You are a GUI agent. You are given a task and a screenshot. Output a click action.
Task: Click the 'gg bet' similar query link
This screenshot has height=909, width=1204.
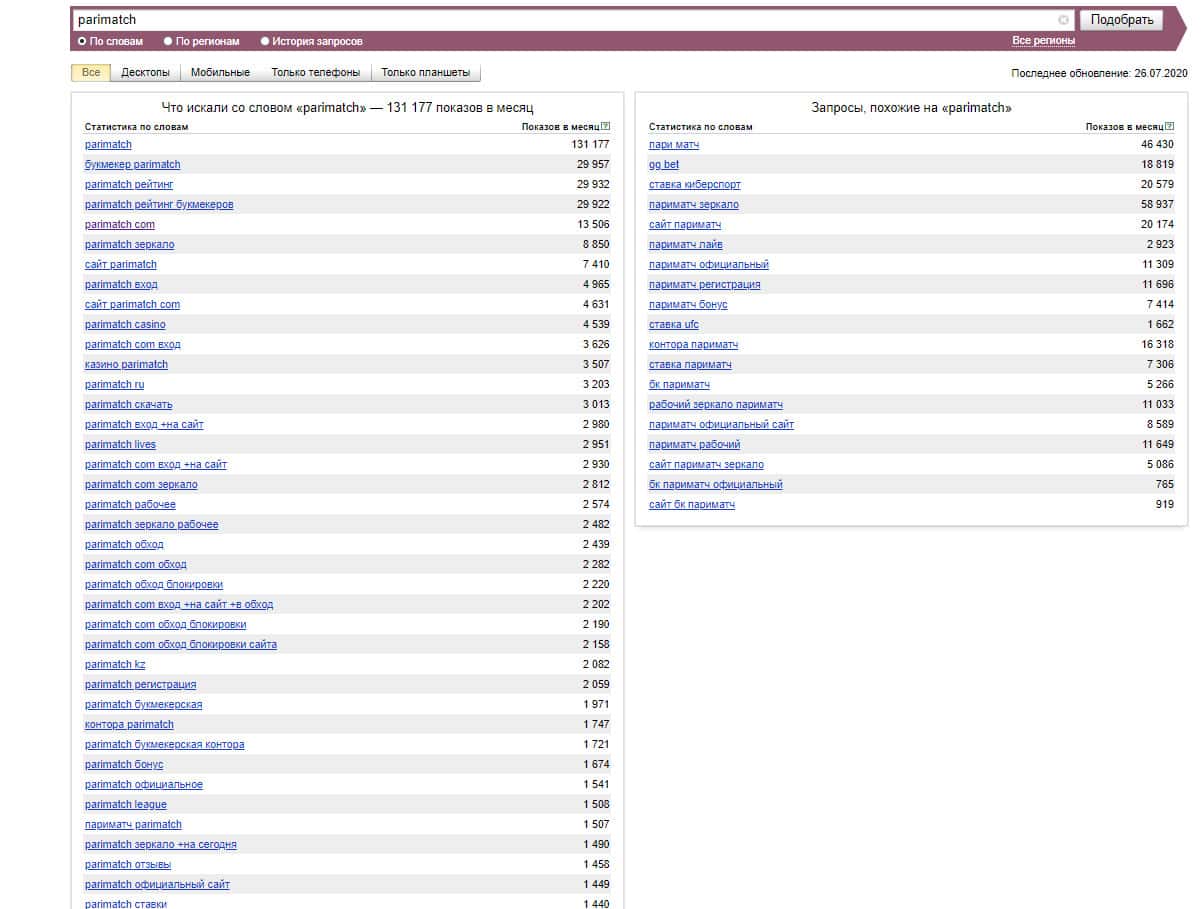point(663,165)
